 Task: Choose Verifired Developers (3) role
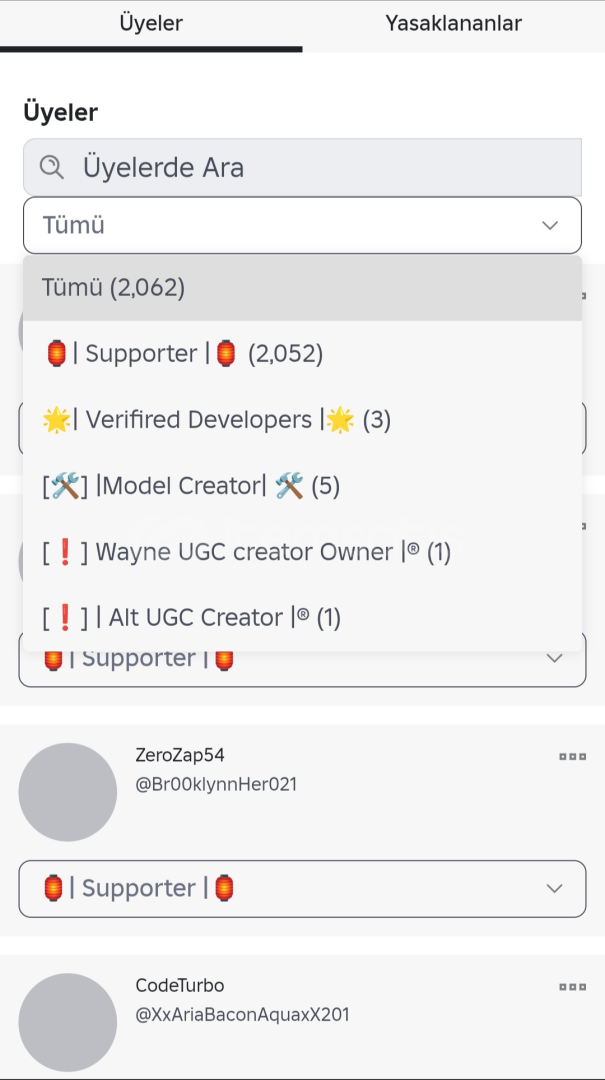pyautogui.click(x=216, y=420)
